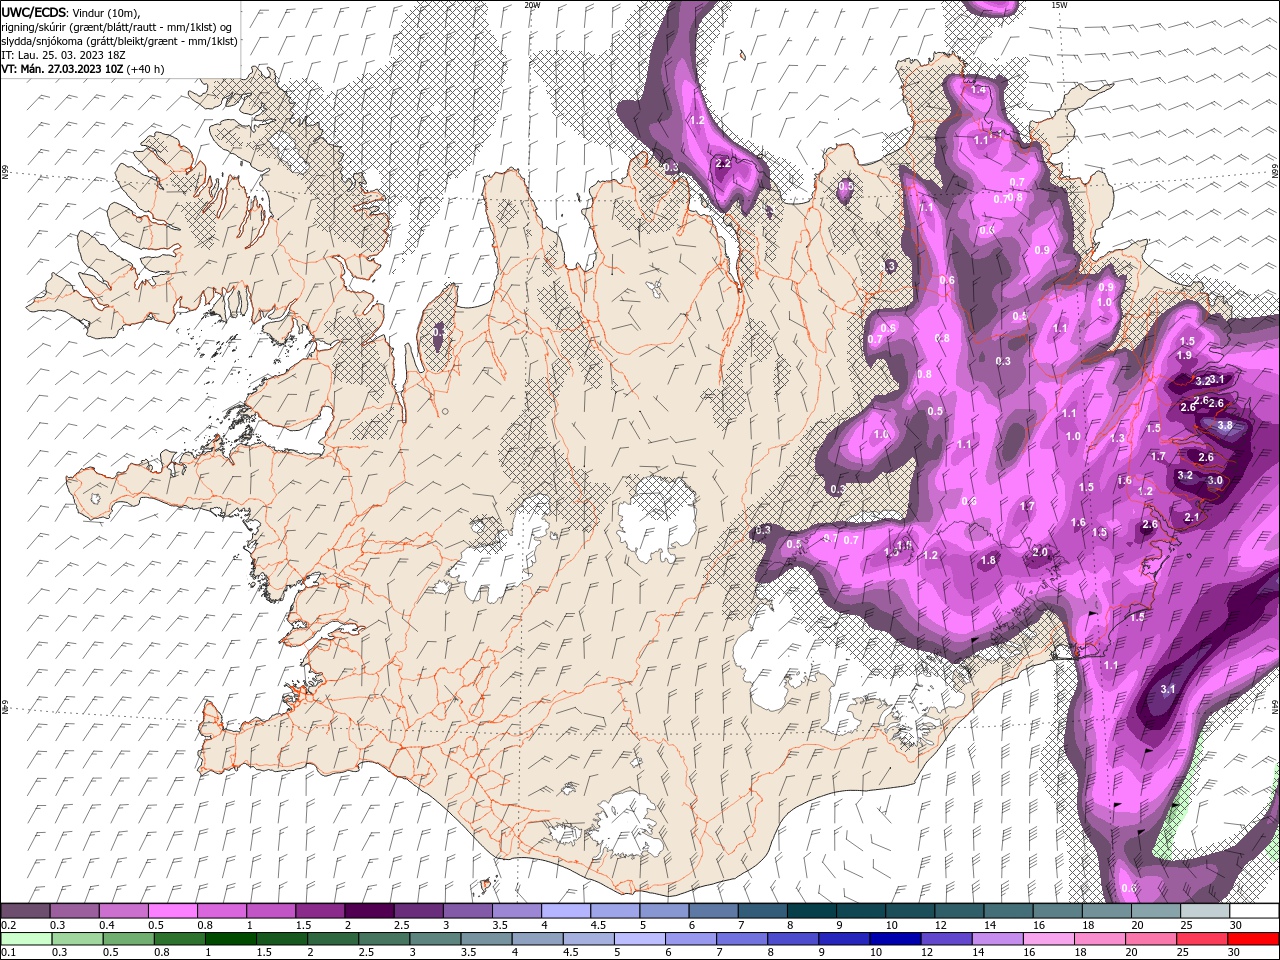Pick upper scale swatch between 0.2 and 0.3
Viewport: 1280px width, 960px height.
pos(25,911)
